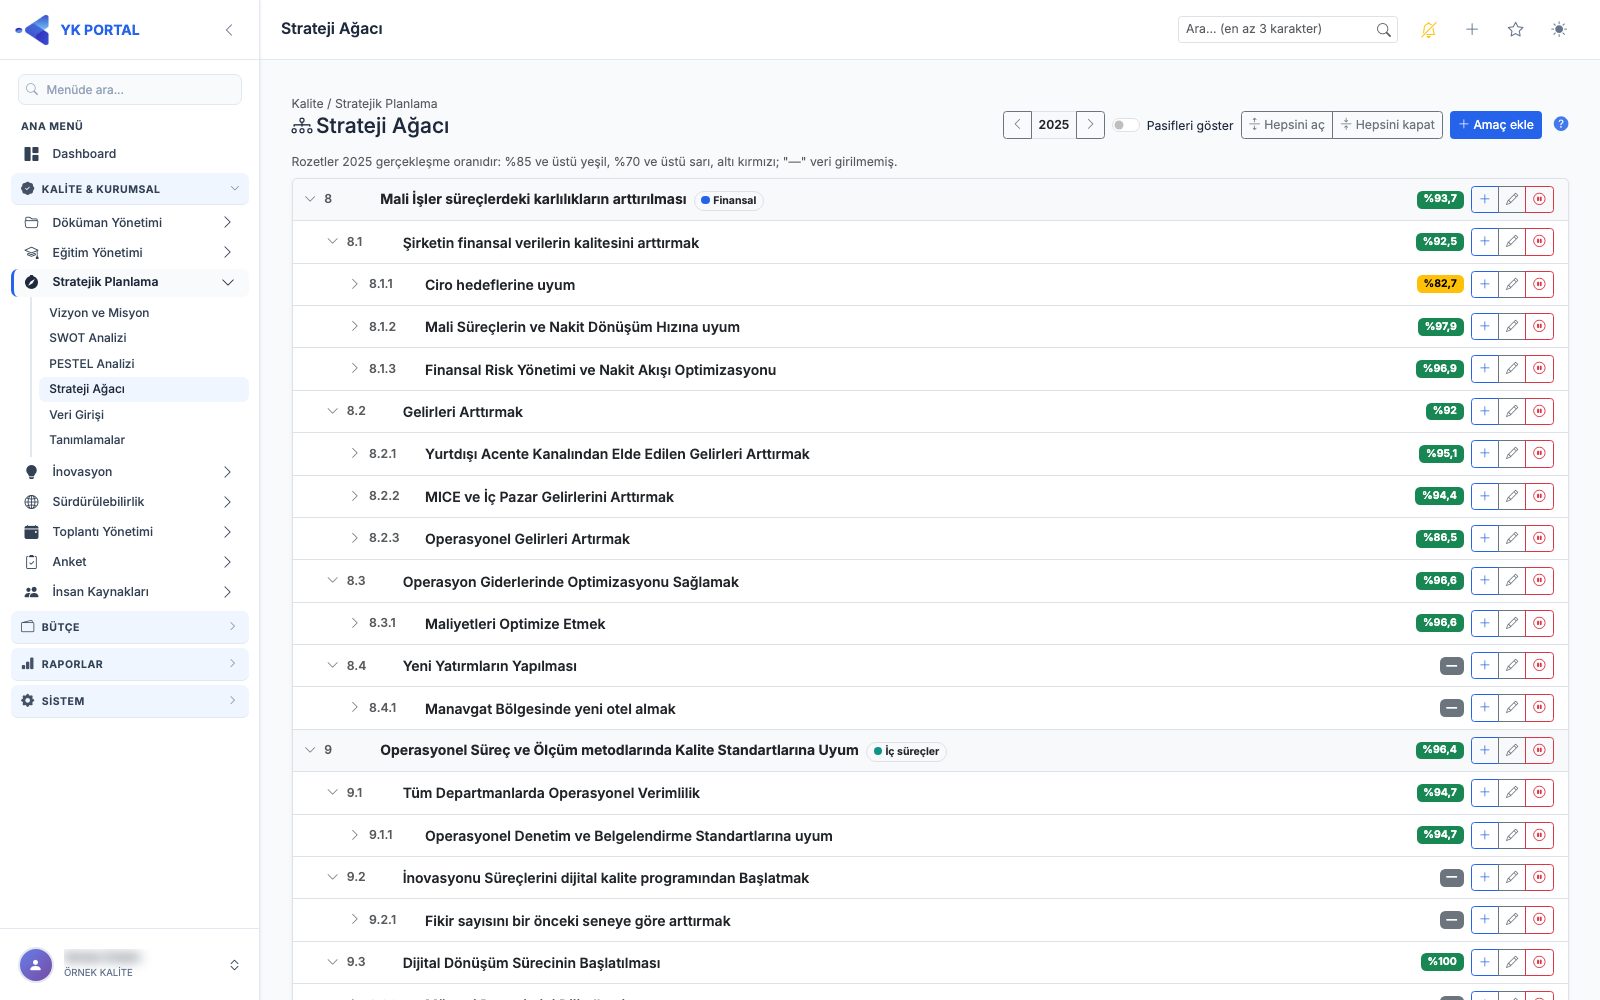Click the Dashboard menu icon
The image size is (1600, 1000).
click(x=32, y=154)
